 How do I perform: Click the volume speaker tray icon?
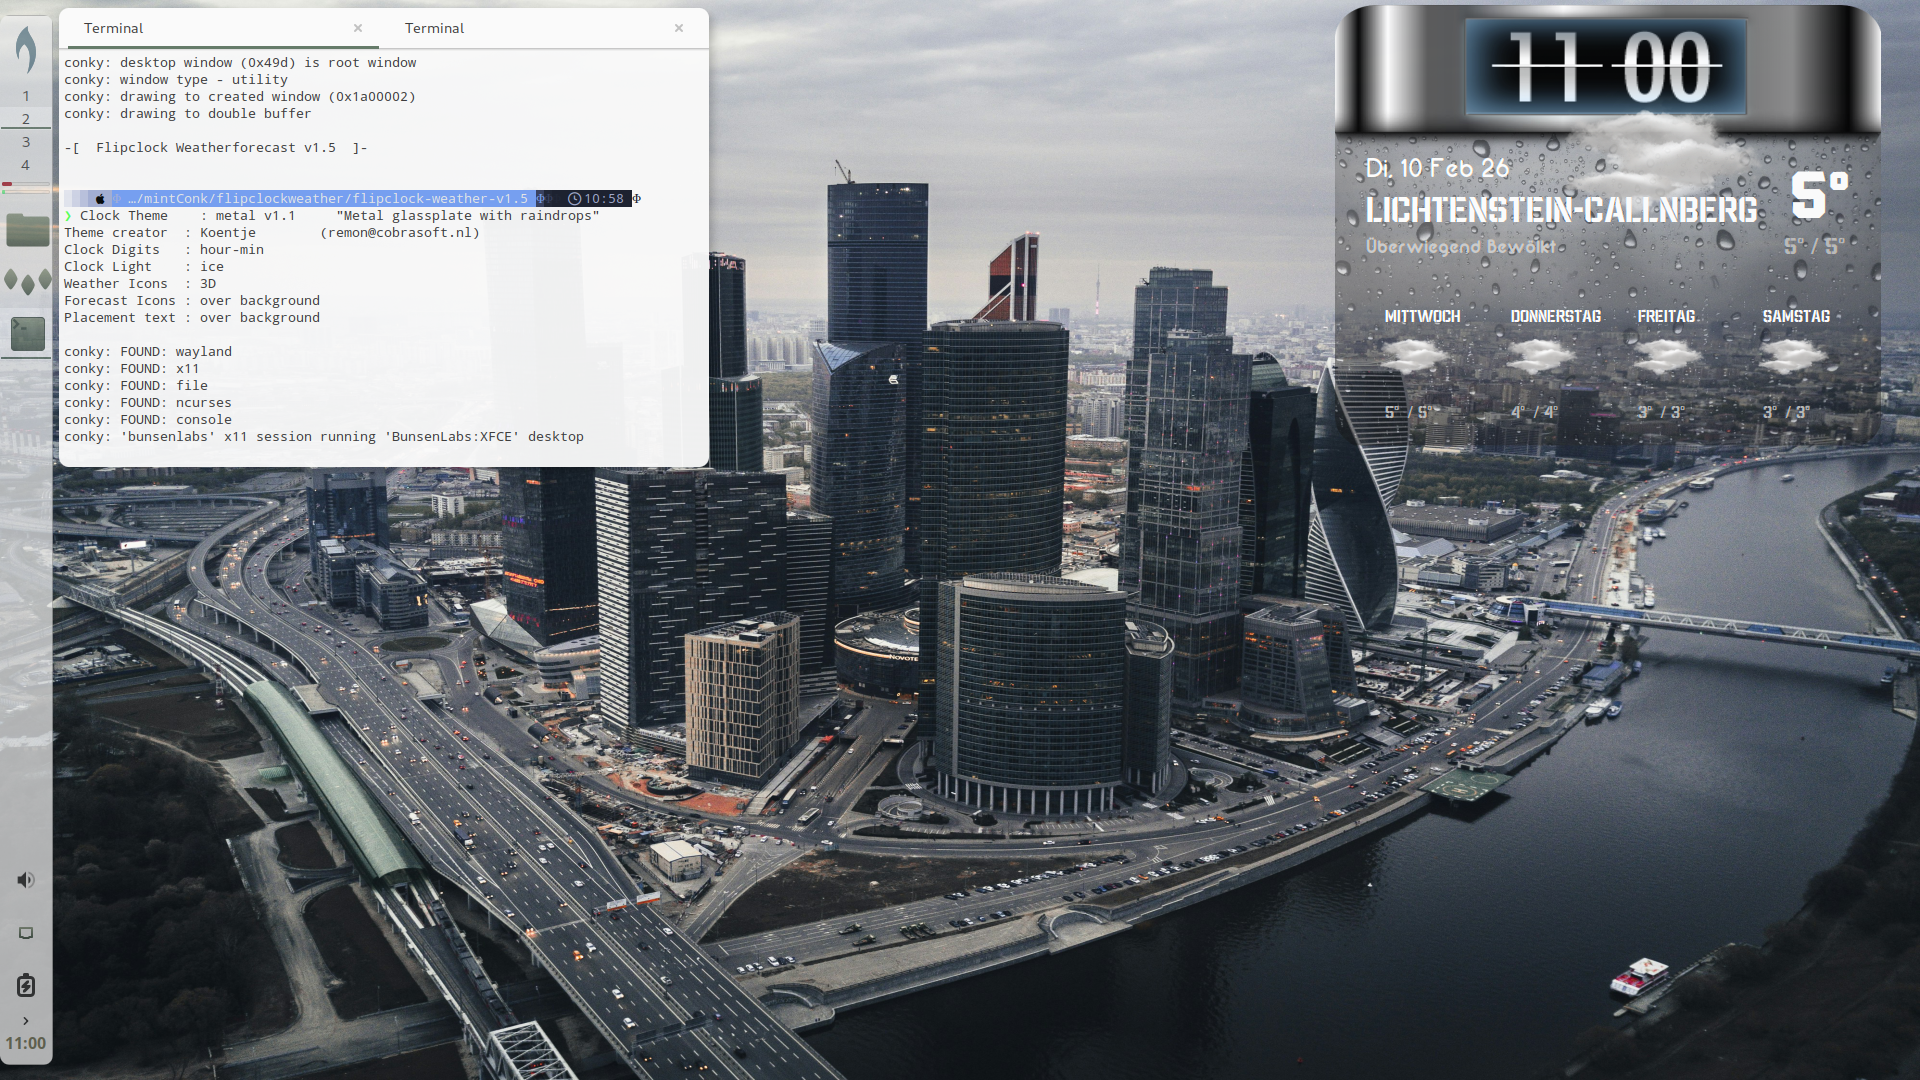tap(26, 880)
